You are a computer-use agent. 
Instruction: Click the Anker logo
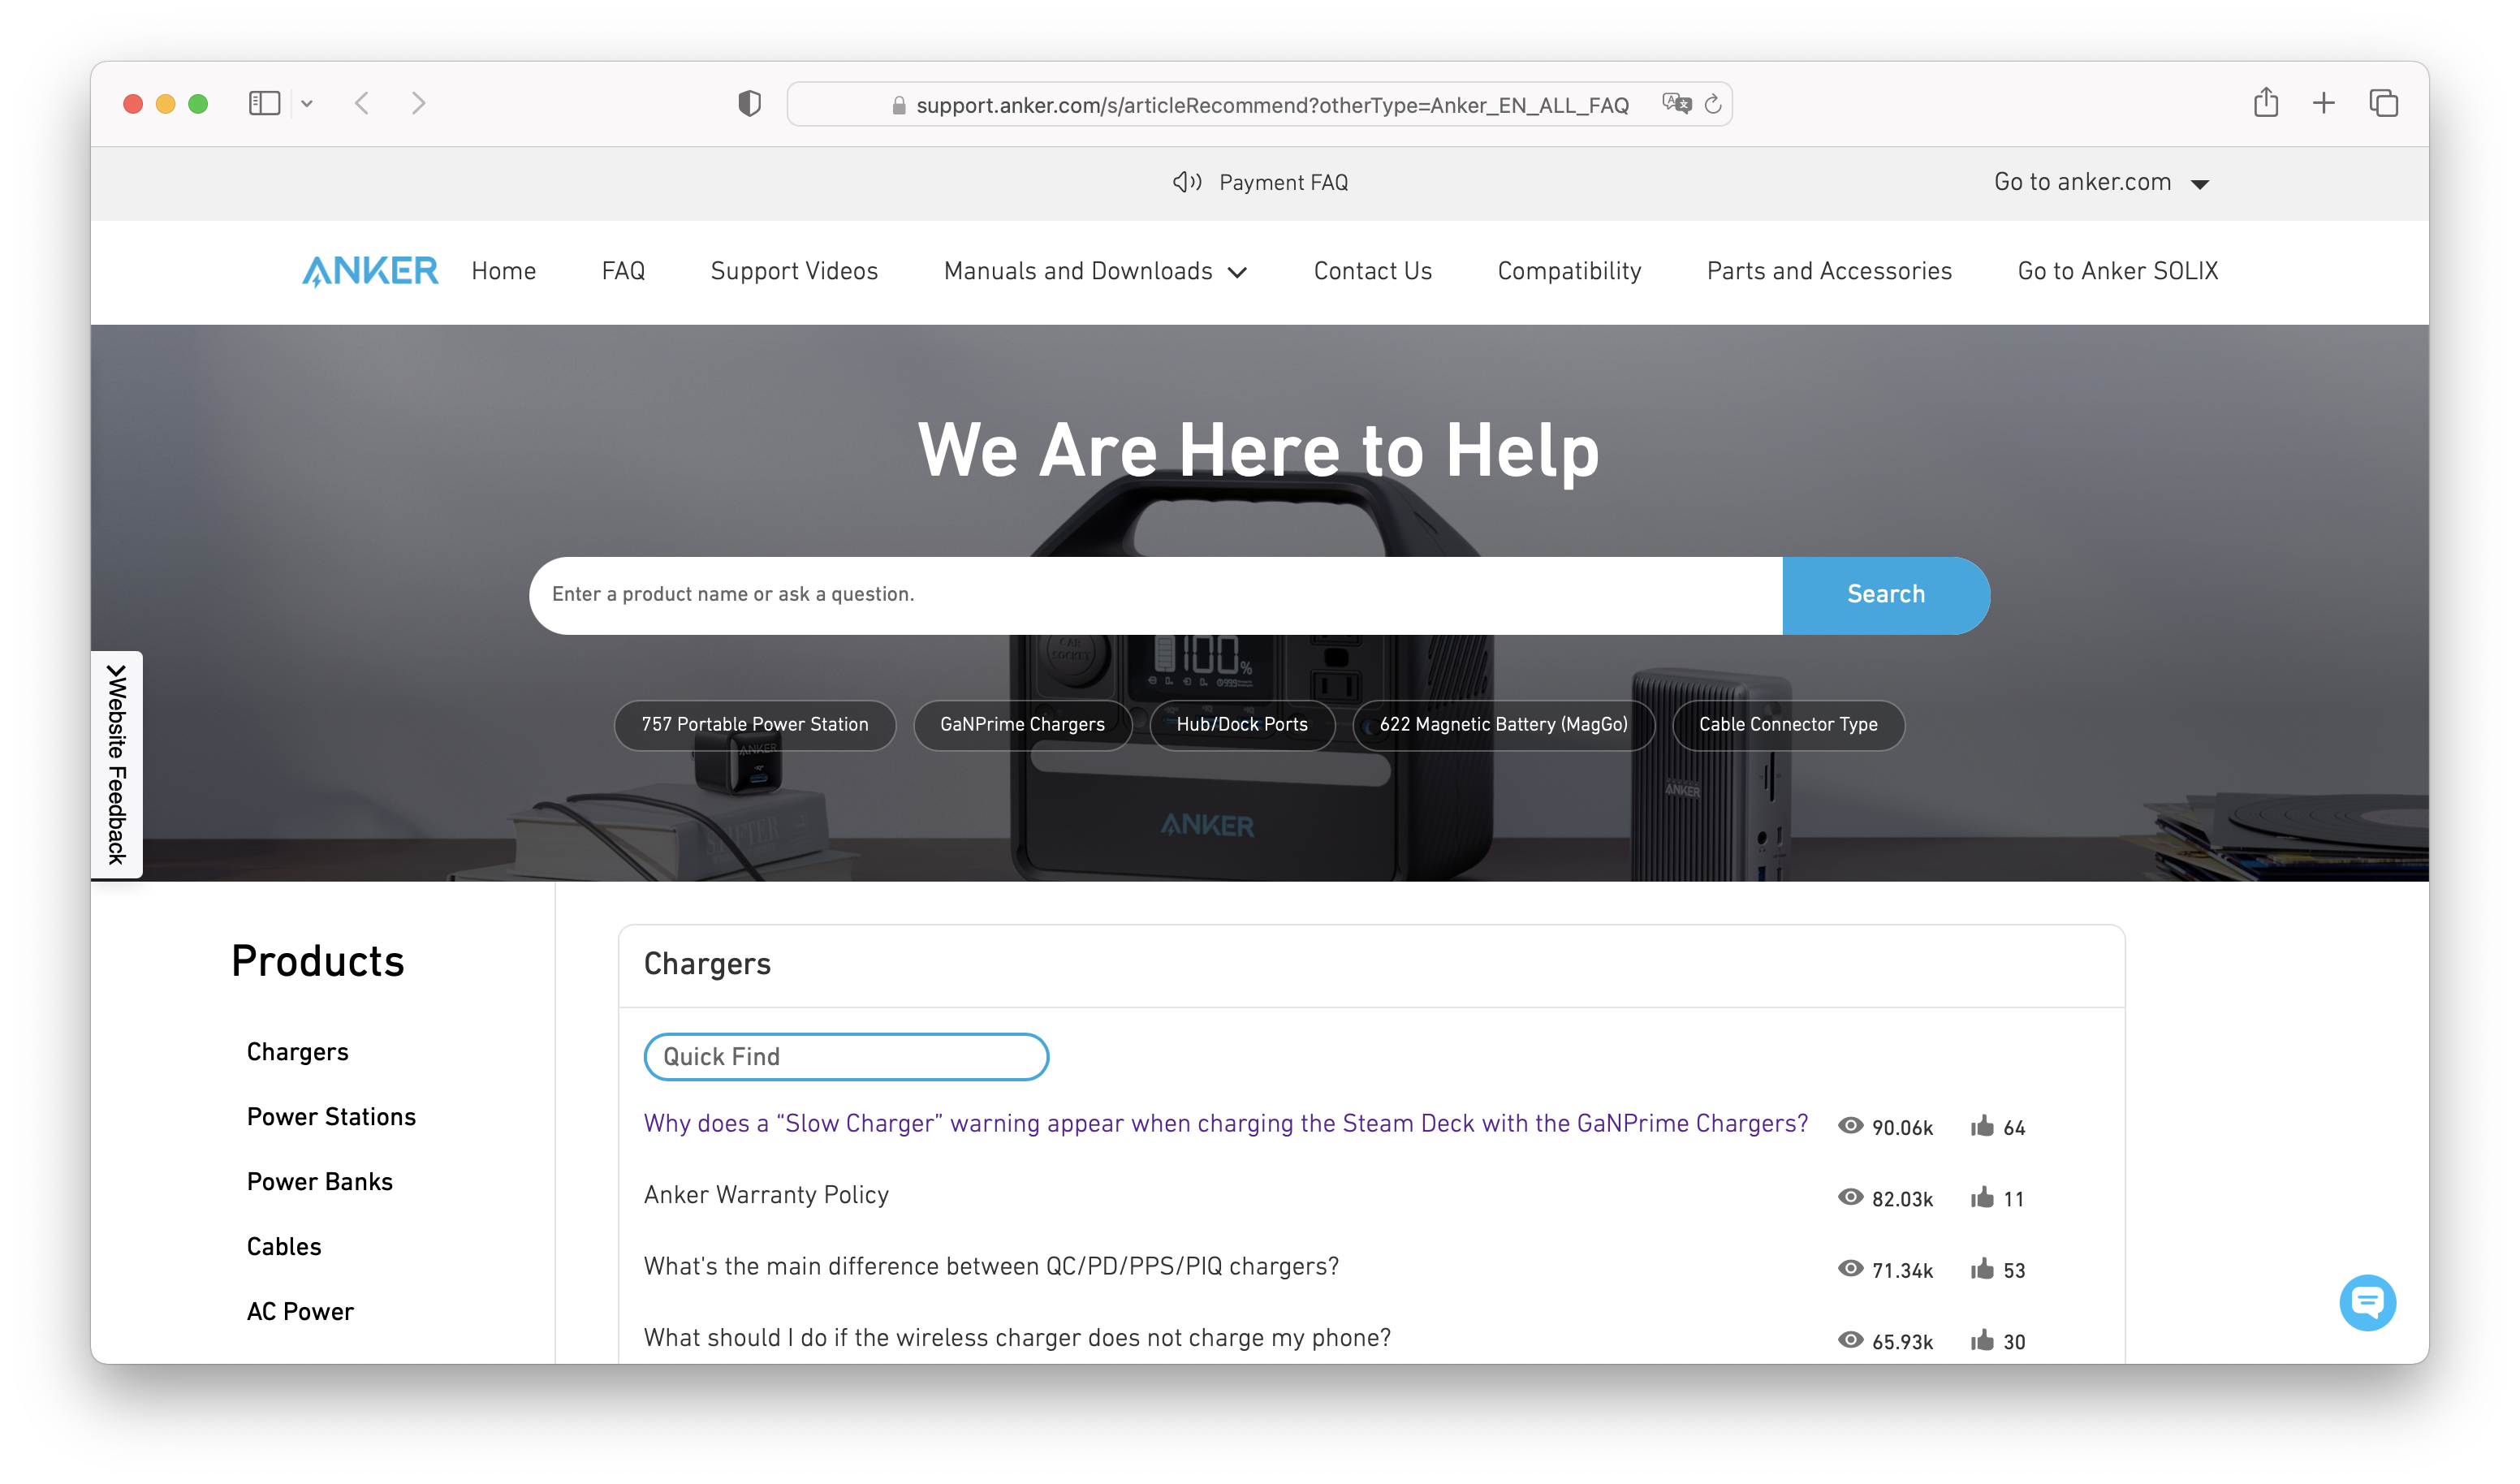(x=370, y=271)
